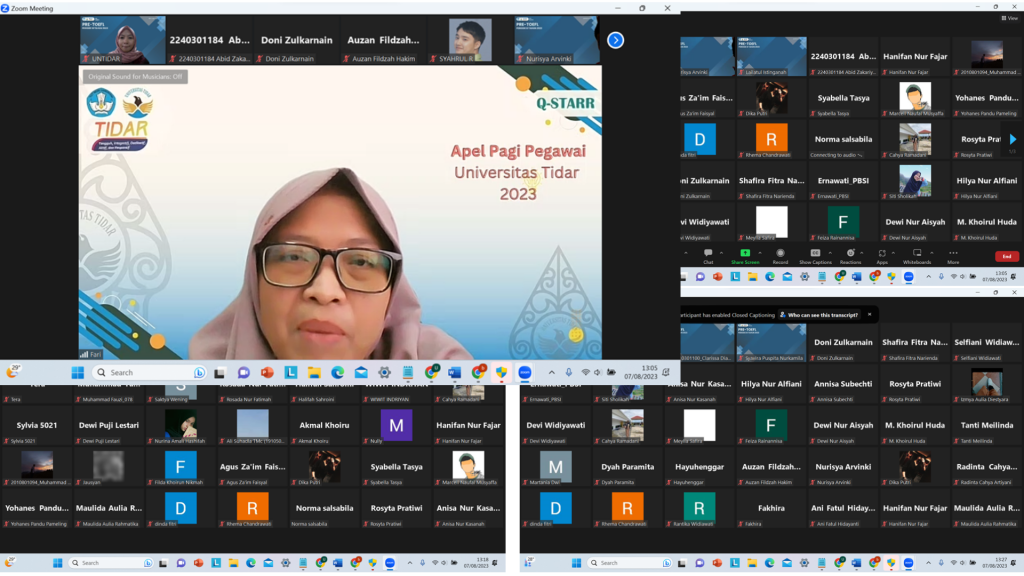The height and width of the screenshot is (576, 1024).
Task: Select the UNTIDAR participant thumbnail
Action: 123,40
